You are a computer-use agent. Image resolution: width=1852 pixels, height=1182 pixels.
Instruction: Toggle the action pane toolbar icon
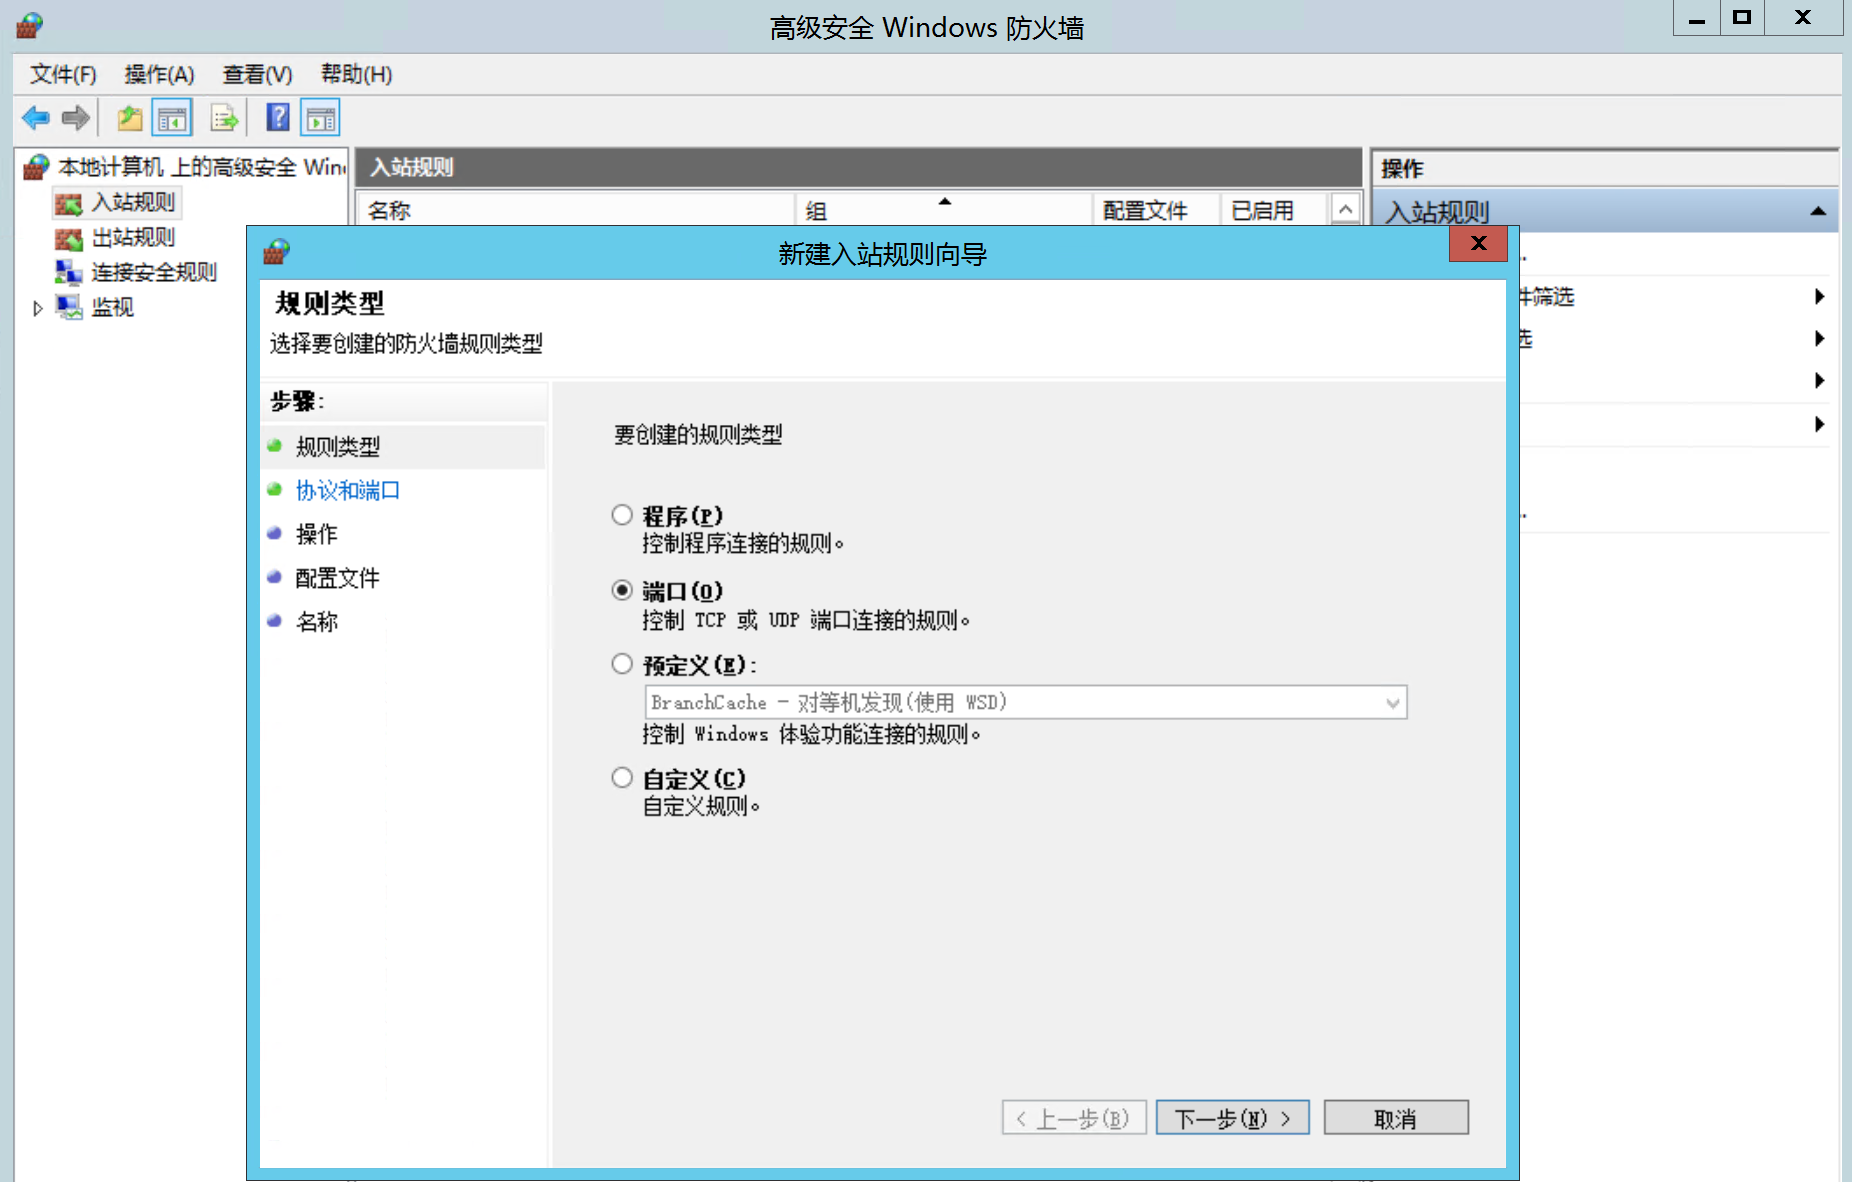tap(321, 118)
